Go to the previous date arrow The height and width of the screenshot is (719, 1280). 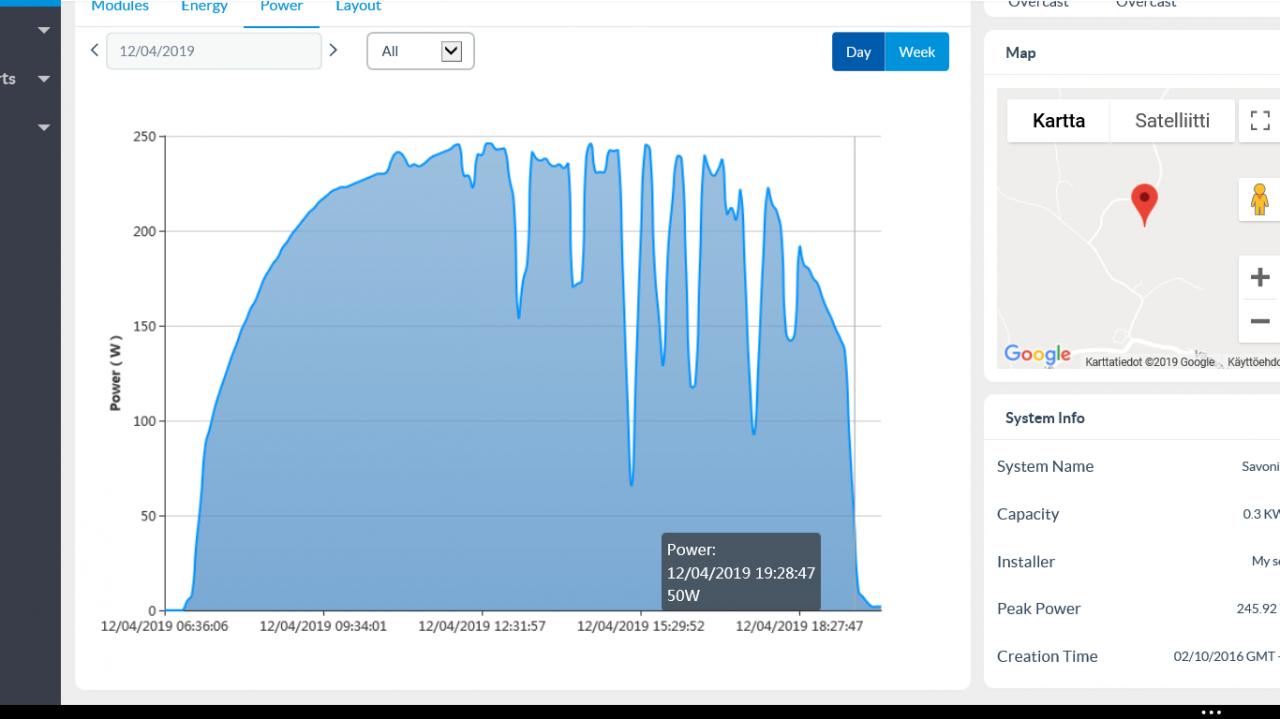pos(94,50)
